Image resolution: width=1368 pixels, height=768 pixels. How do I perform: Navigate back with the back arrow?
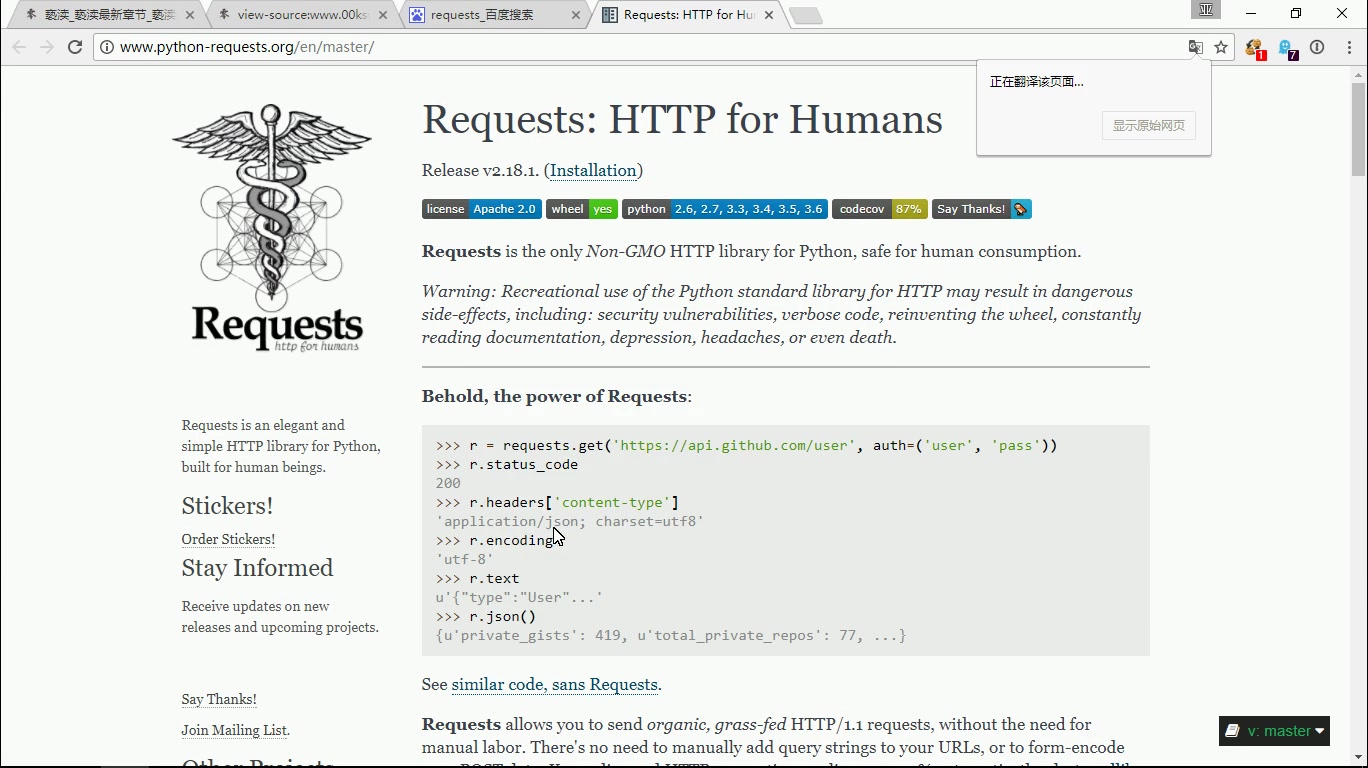point(19,46)
